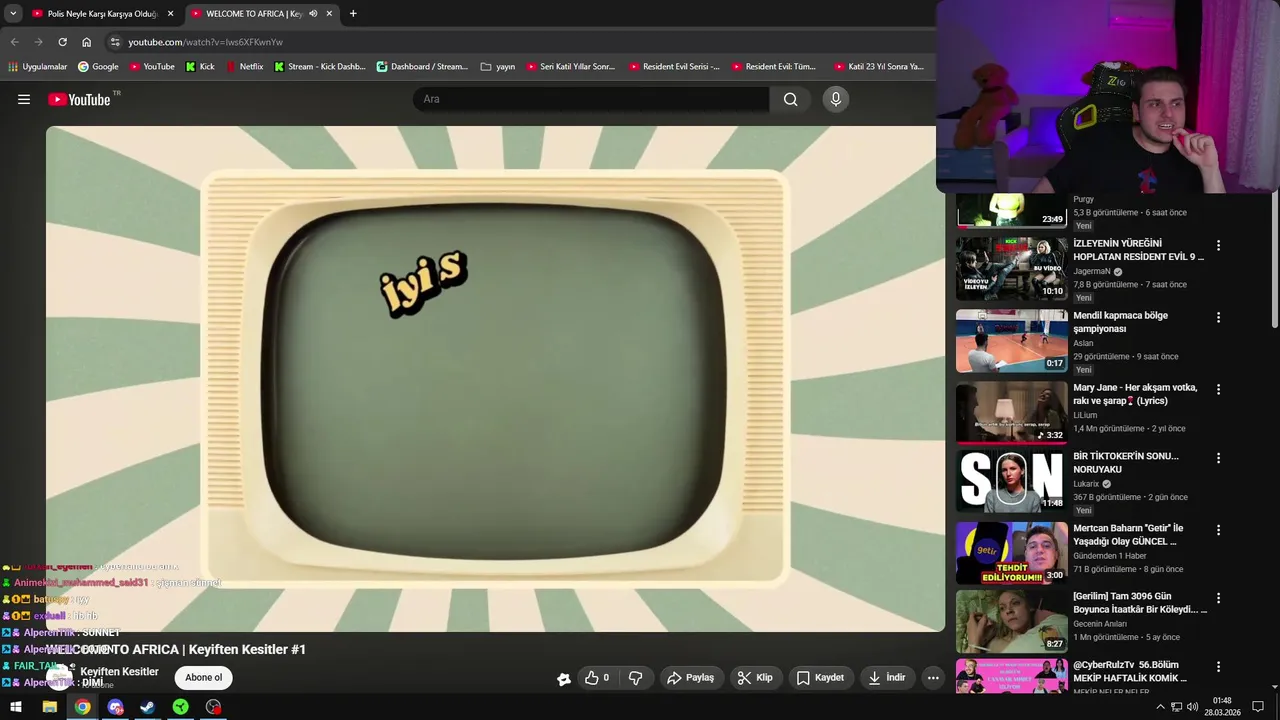Image resolution: width=1280 pixels, height=720 pixels.
Task: Focus the YouTube 'Ara' search field
Action: click(591, 99)
